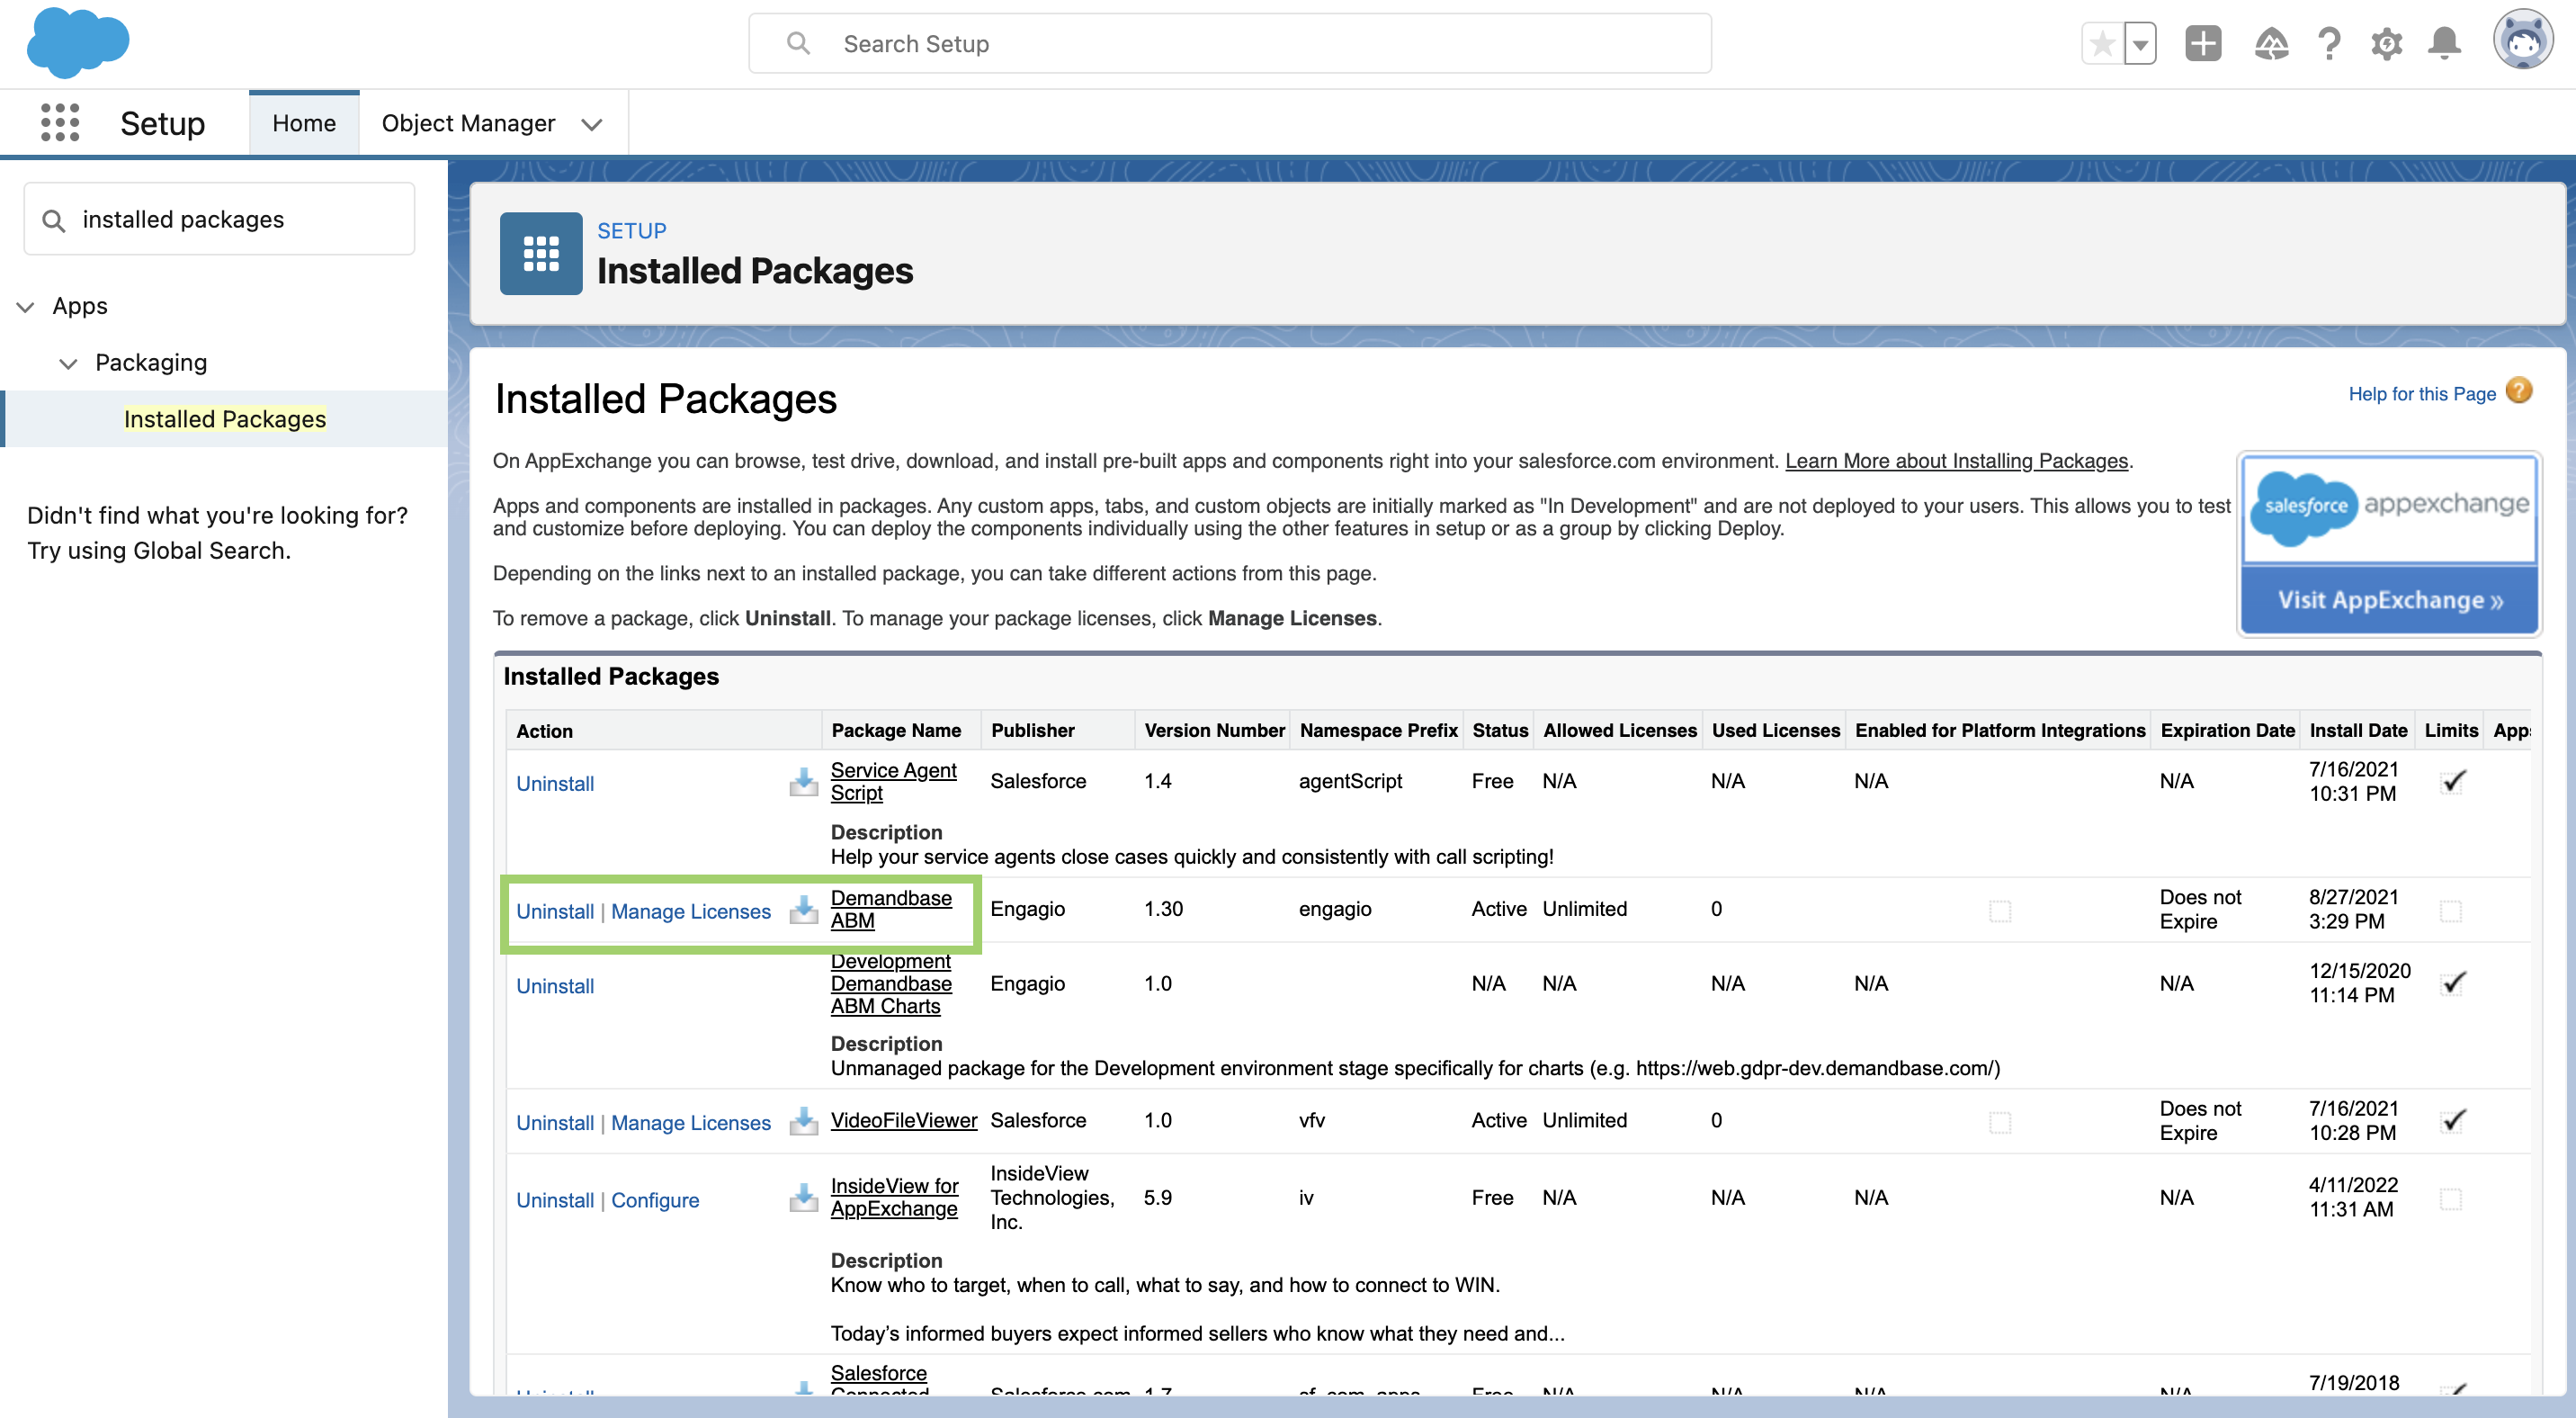Click download icon for Demandbase ABM
The height and width of the screenshot is (1418, 2576).
pos(803,910)
